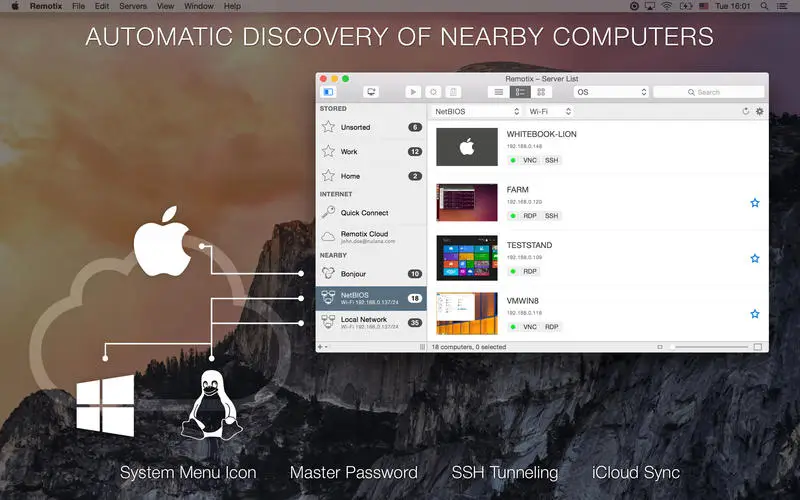The height and width of the screenshot is (500, 800).
Task: Switch to compact list view mode
Action: click(x=498, y=92)
